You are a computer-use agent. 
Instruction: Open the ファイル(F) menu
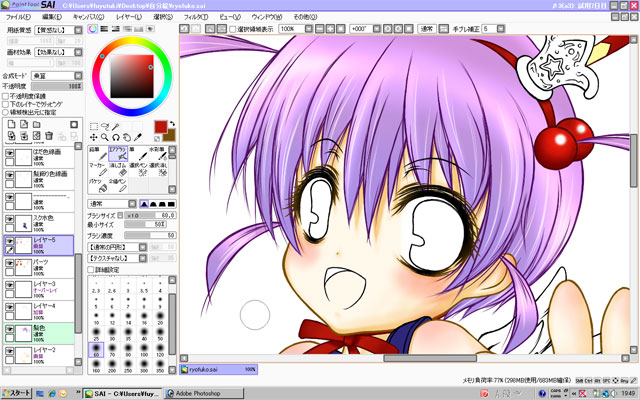(x=18, y=17)
